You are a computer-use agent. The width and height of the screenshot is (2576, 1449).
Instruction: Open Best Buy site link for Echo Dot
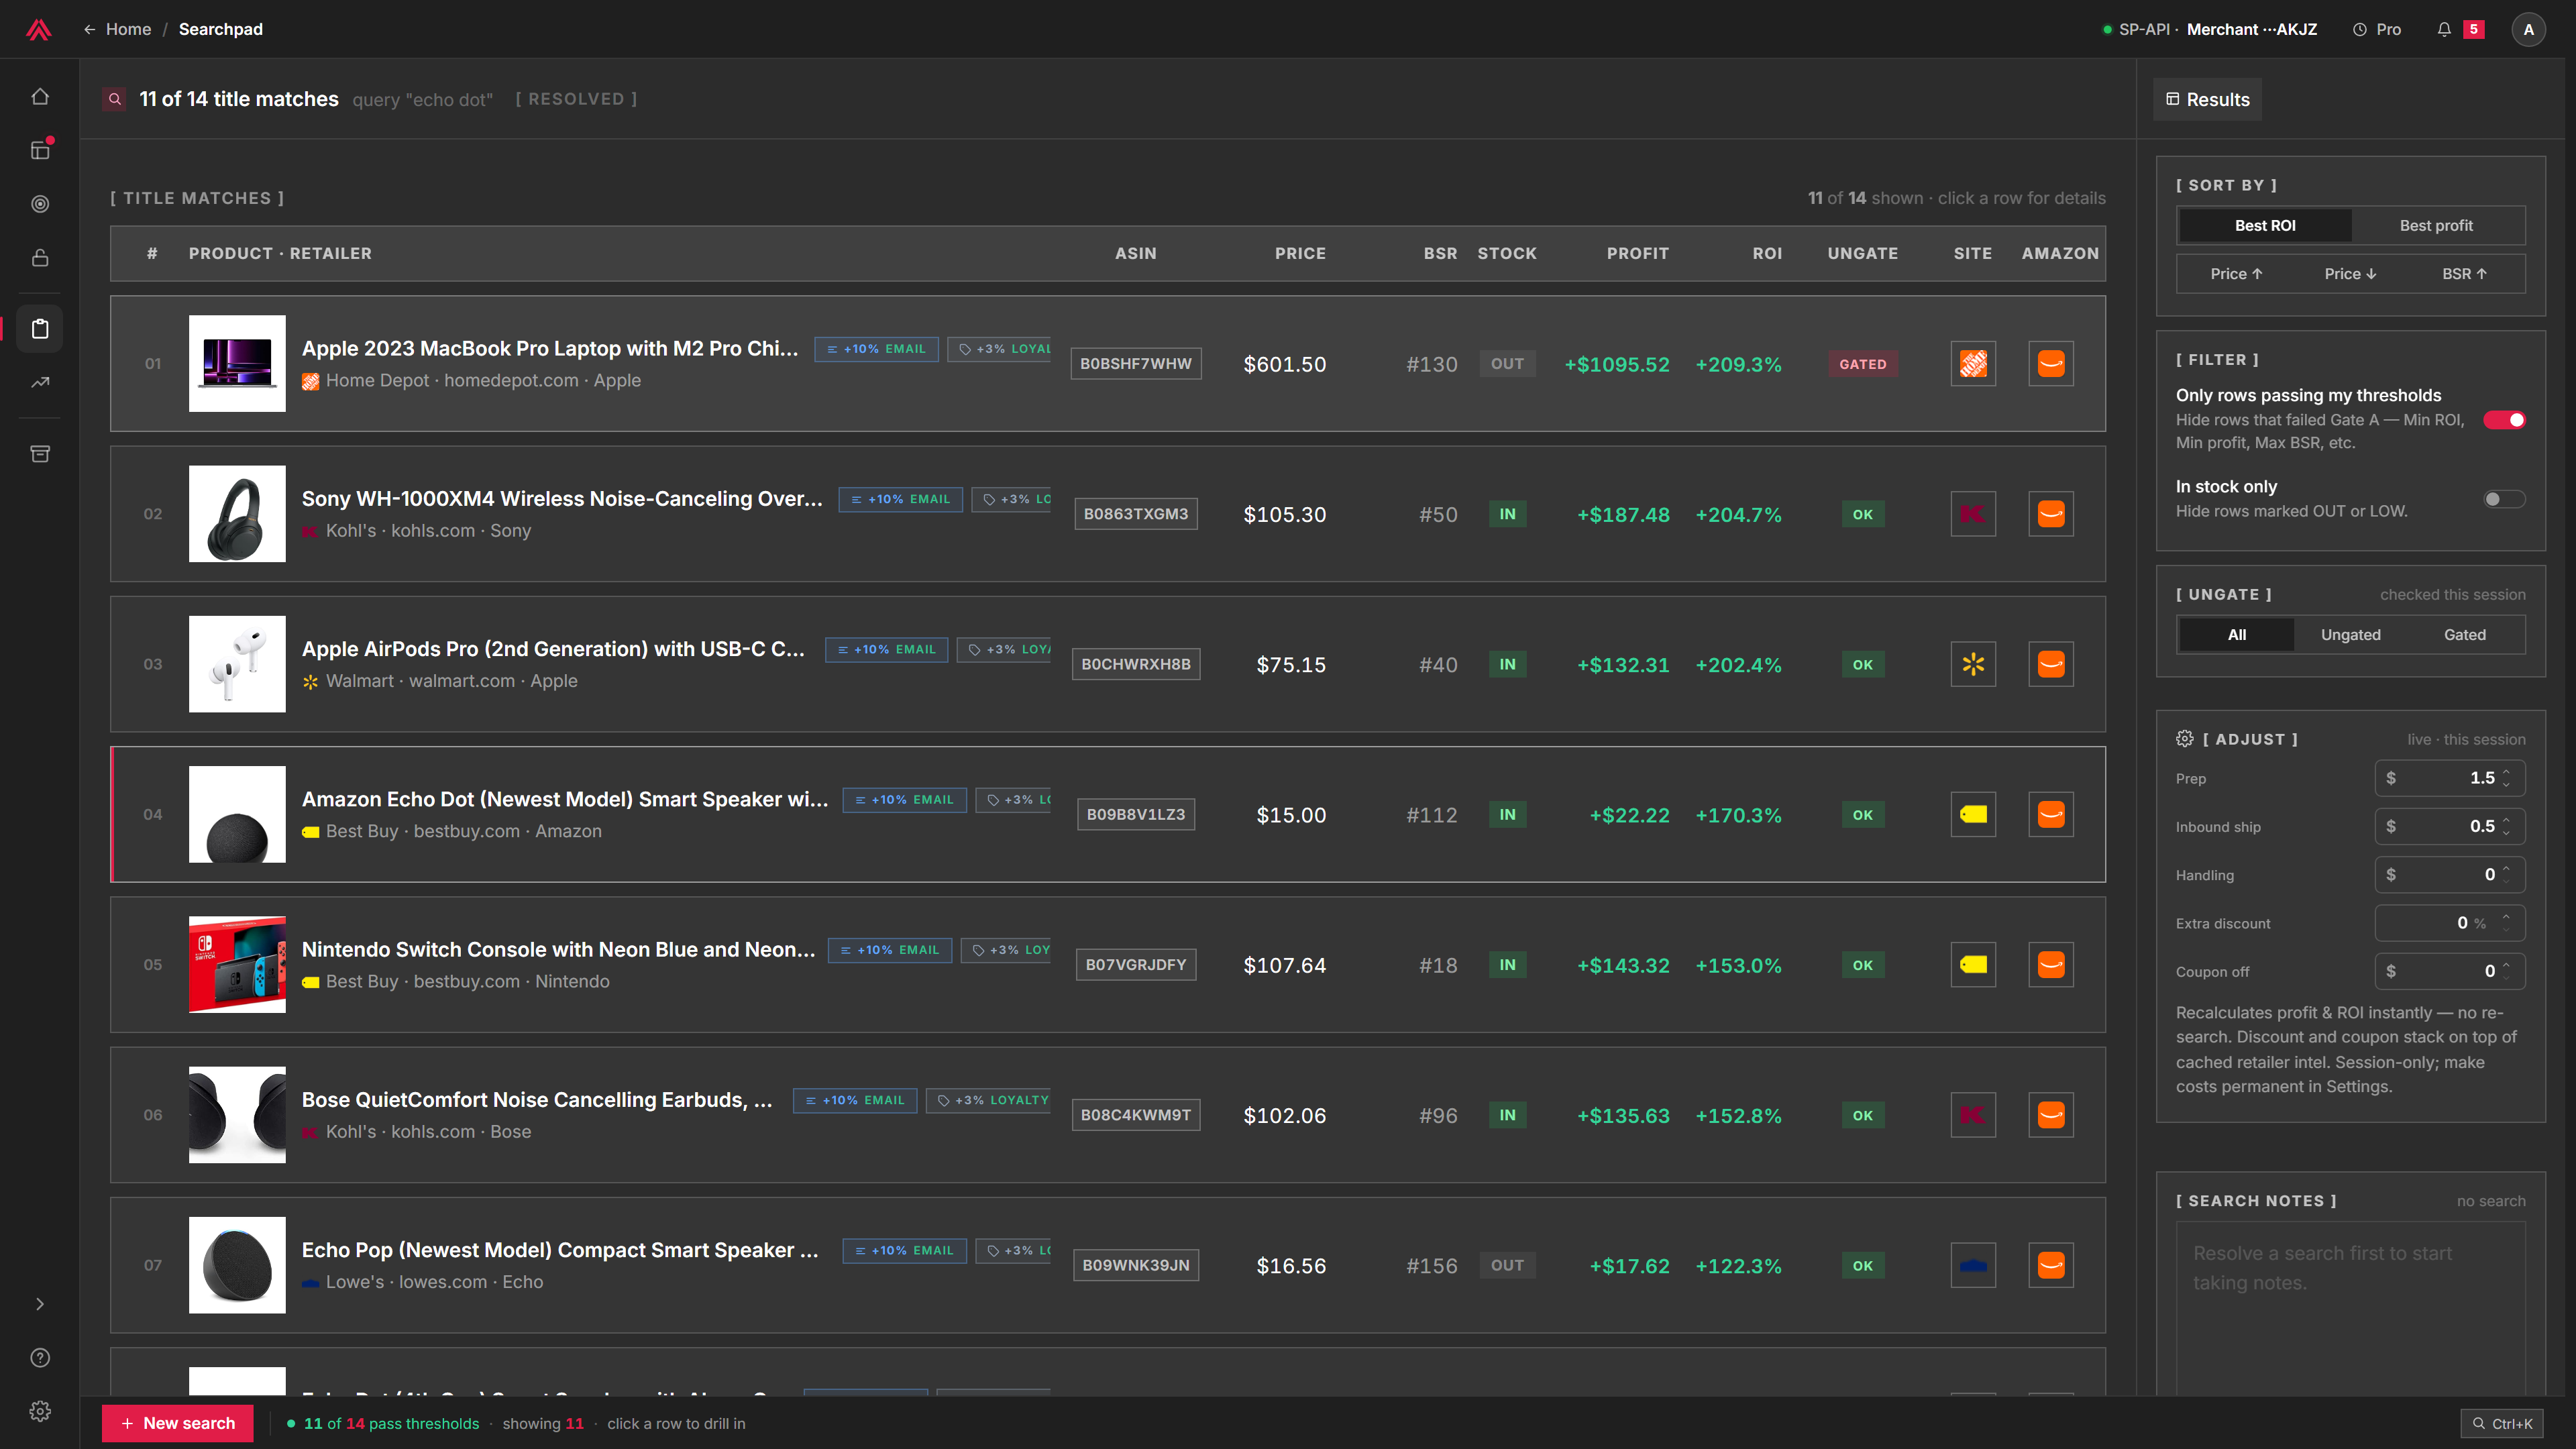1973,814
